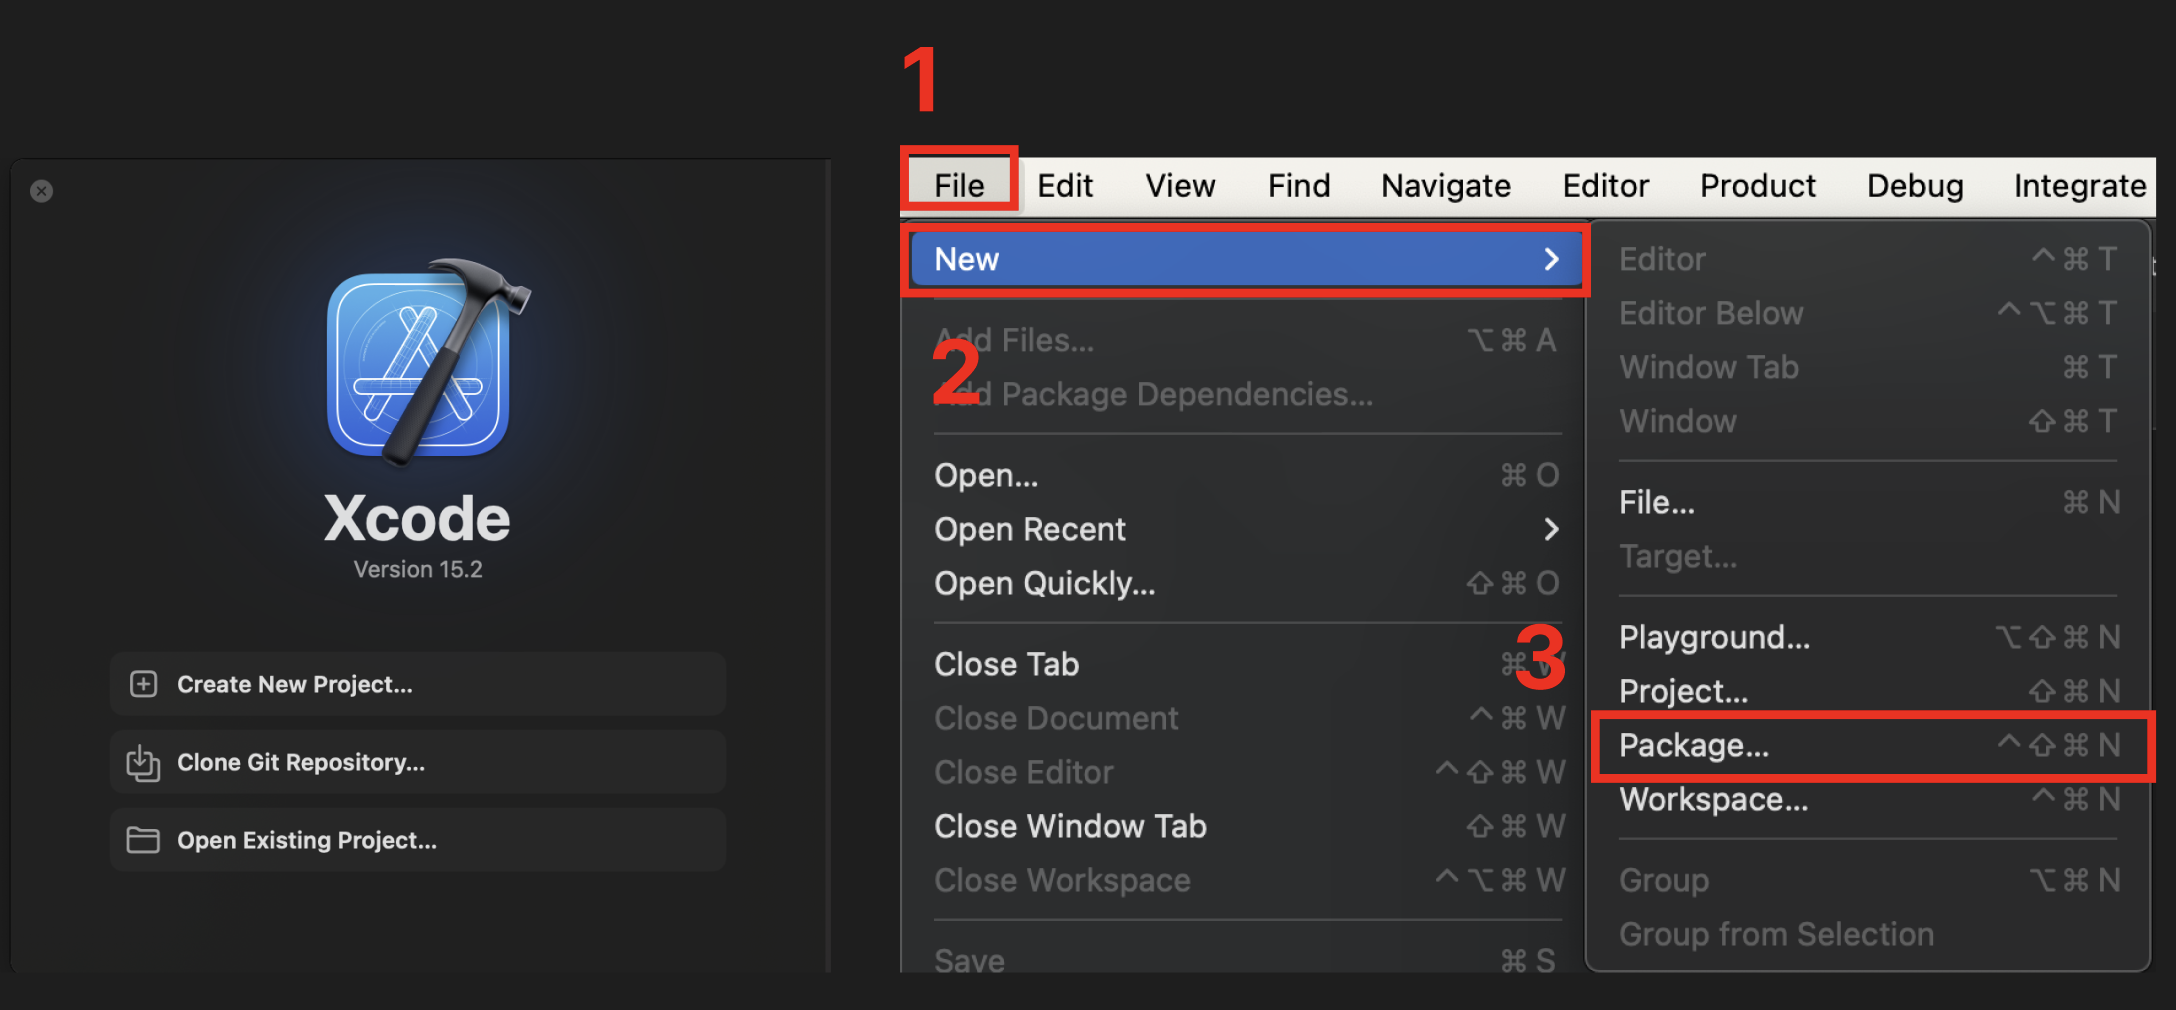This screenshot has width=2176, height=1010.
Task: Click the plus icon beside Create New Project
Action: click(143, 684)
